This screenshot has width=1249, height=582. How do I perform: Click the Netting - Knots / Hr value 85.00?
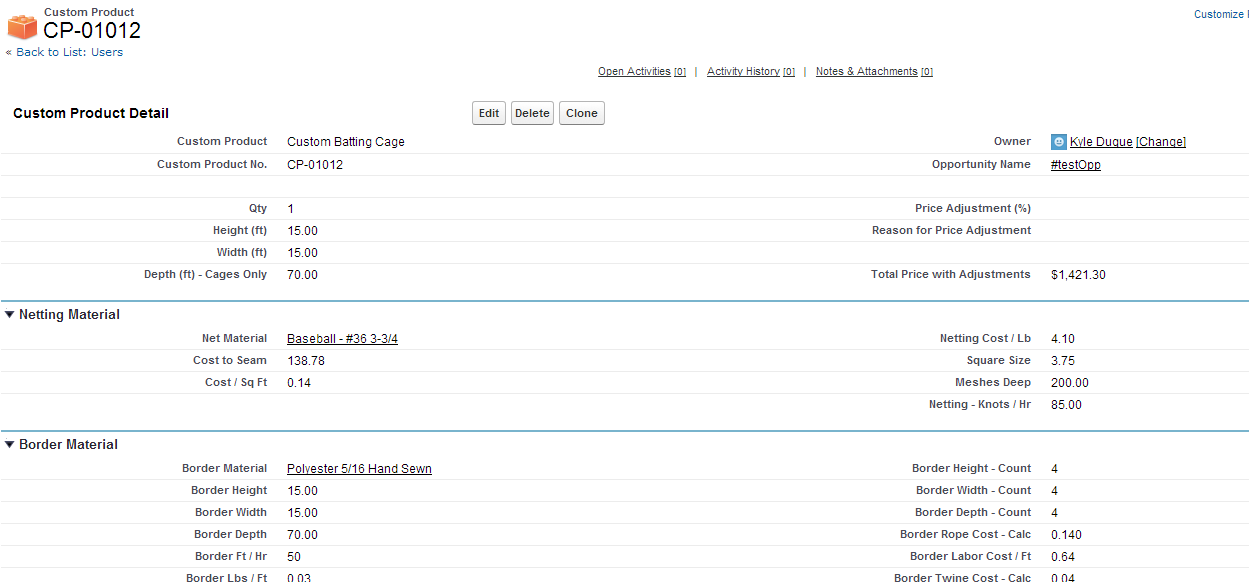tap(1066, 404)
